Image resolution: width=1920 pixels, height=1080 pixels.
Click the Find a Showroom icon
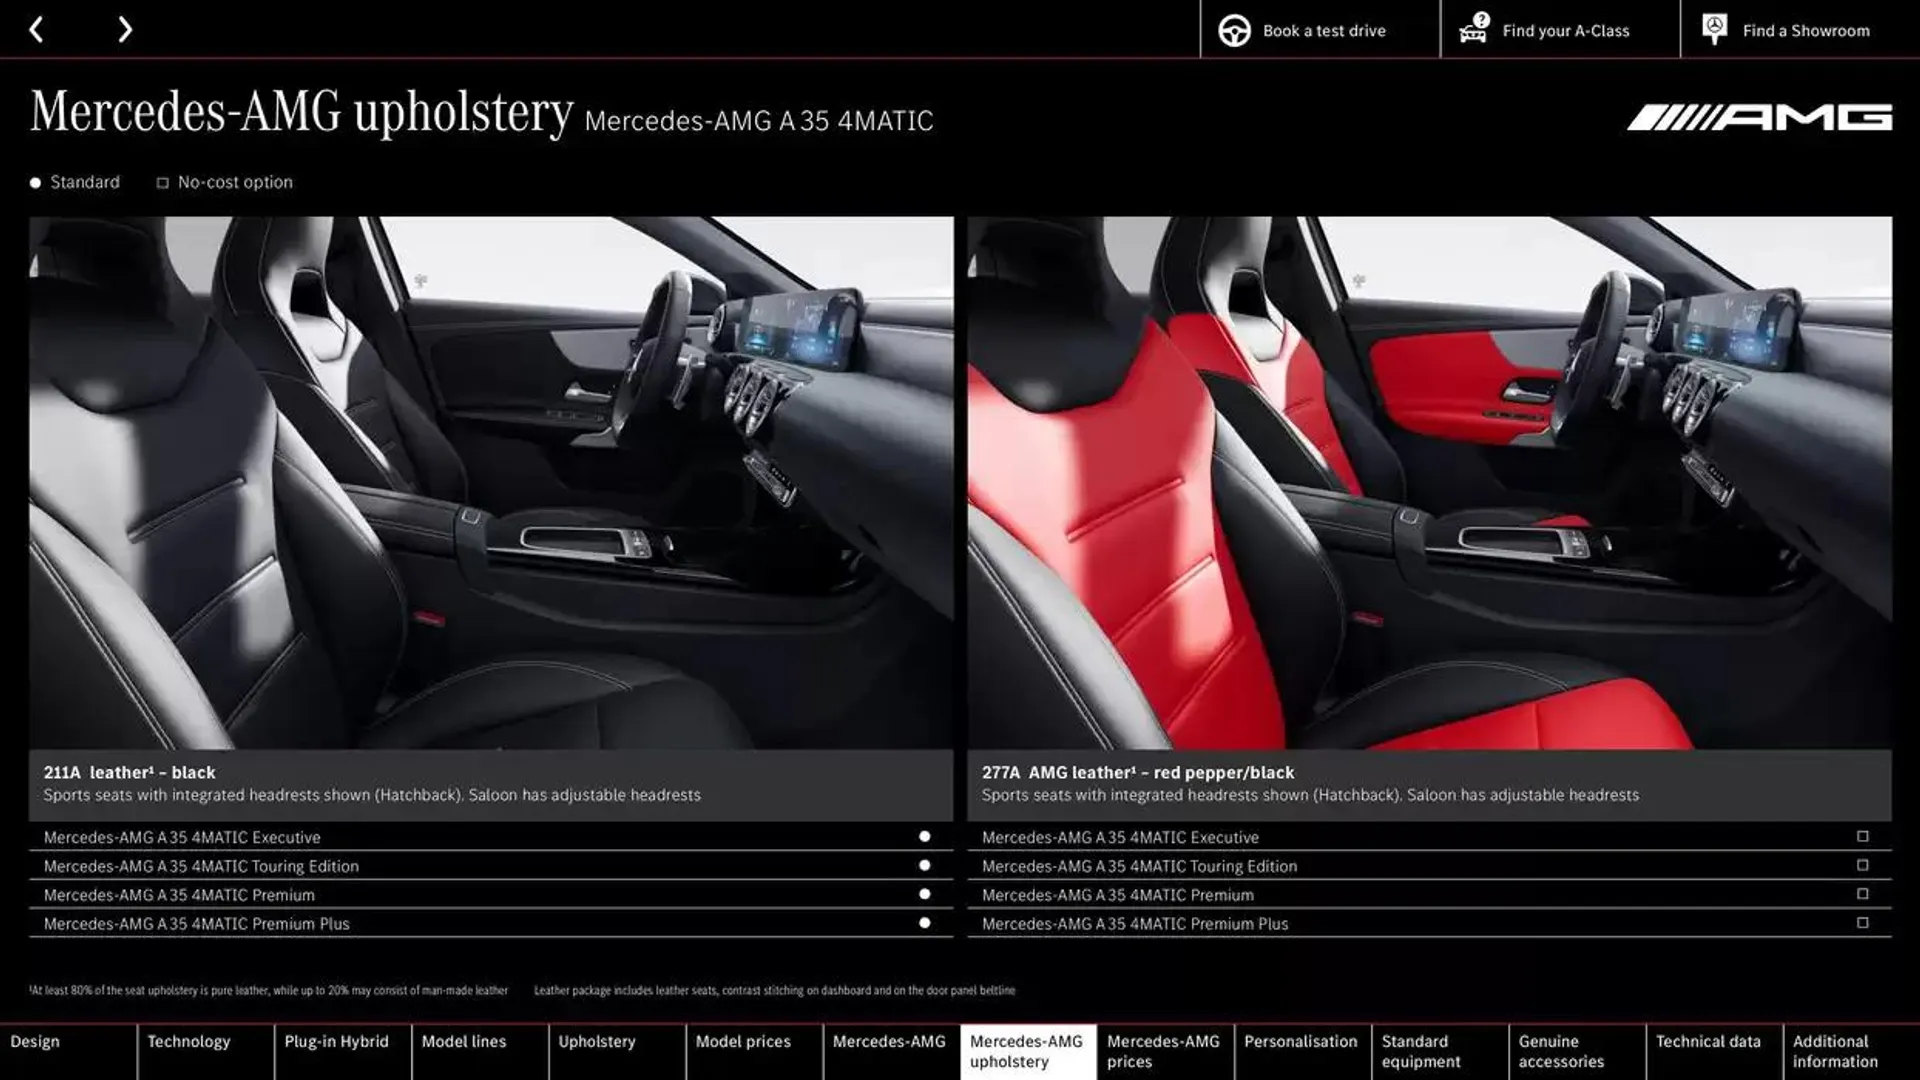click(1714, 29)
